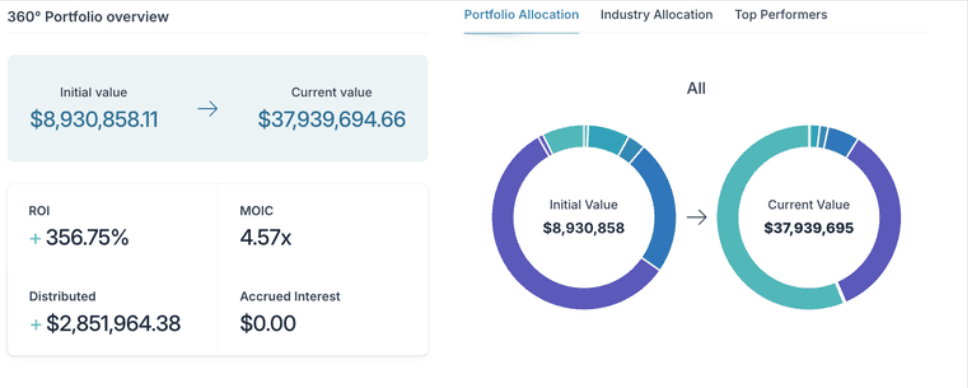Click the $8,930,858 label inside the left donut
Image resolution: width=968 pixels, height=388 pixels.
583,229
